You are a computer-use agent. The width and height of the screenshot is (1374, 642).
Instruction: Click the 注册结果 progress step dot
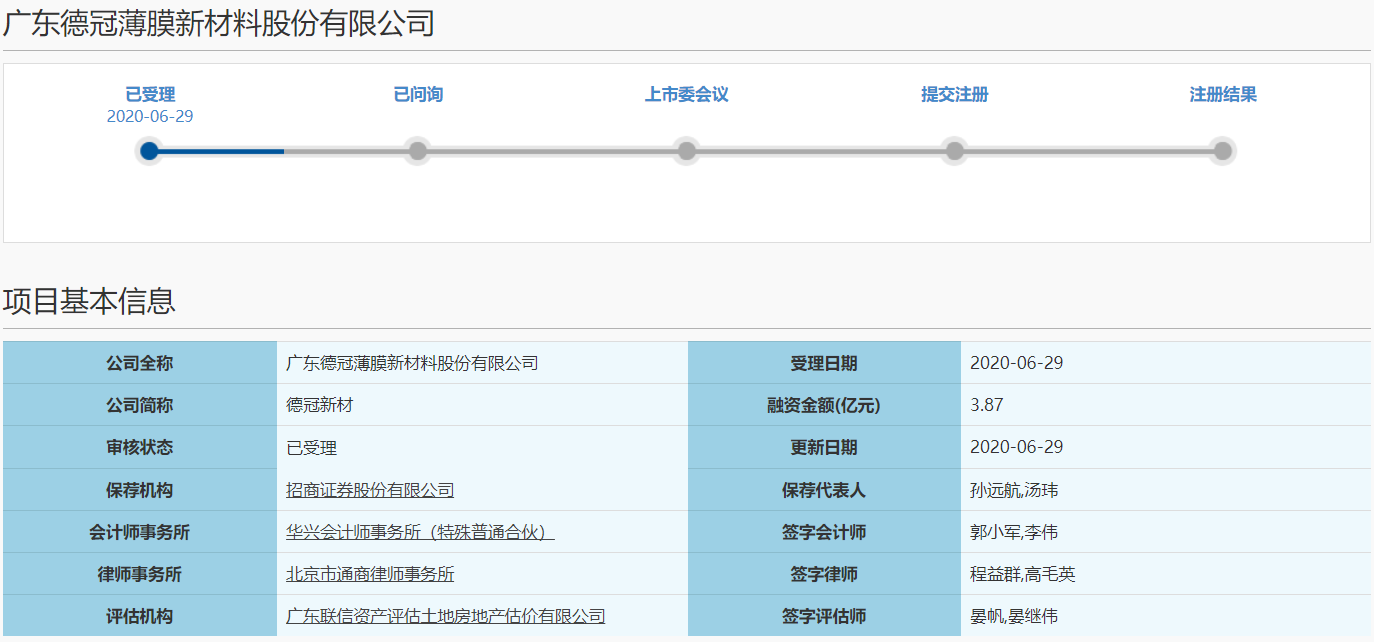[x=1222, y=151]
